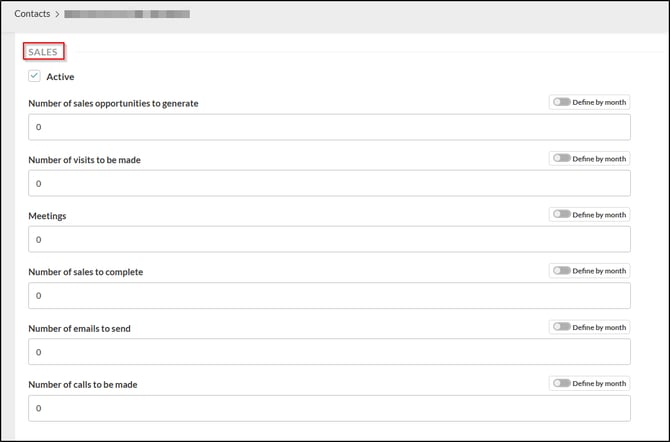Focus the Number of emails to send field

[330, 351]
